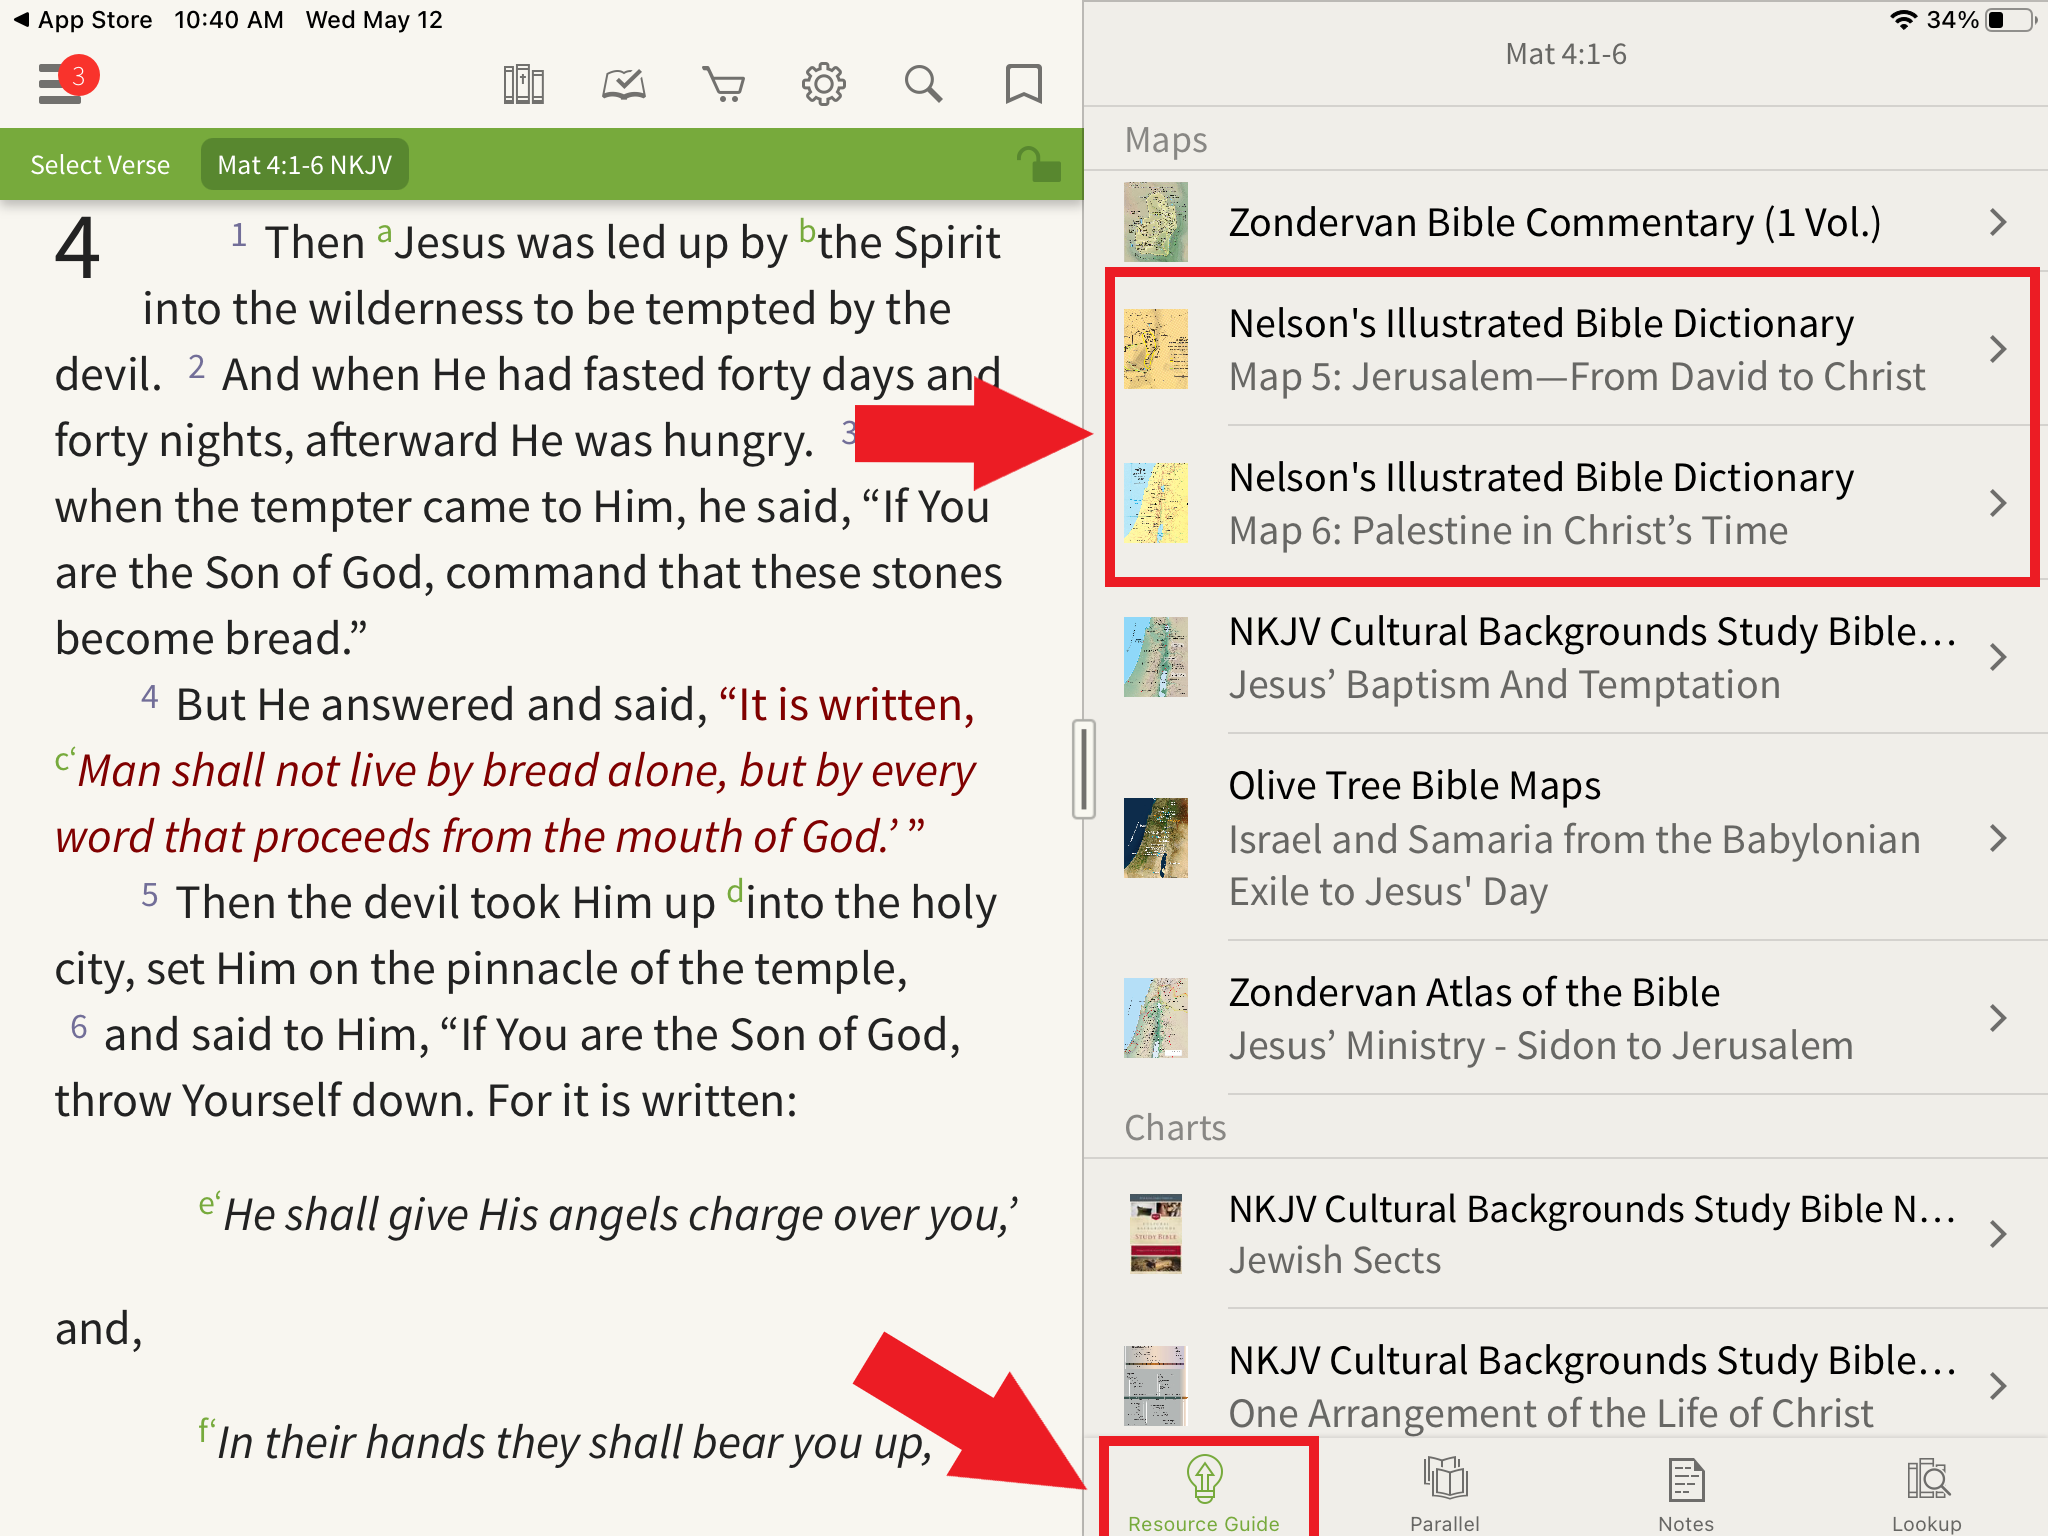Tap the Wi-Fi status icon
This screenshot has height=1536, width=2048.
(1903, 20)
